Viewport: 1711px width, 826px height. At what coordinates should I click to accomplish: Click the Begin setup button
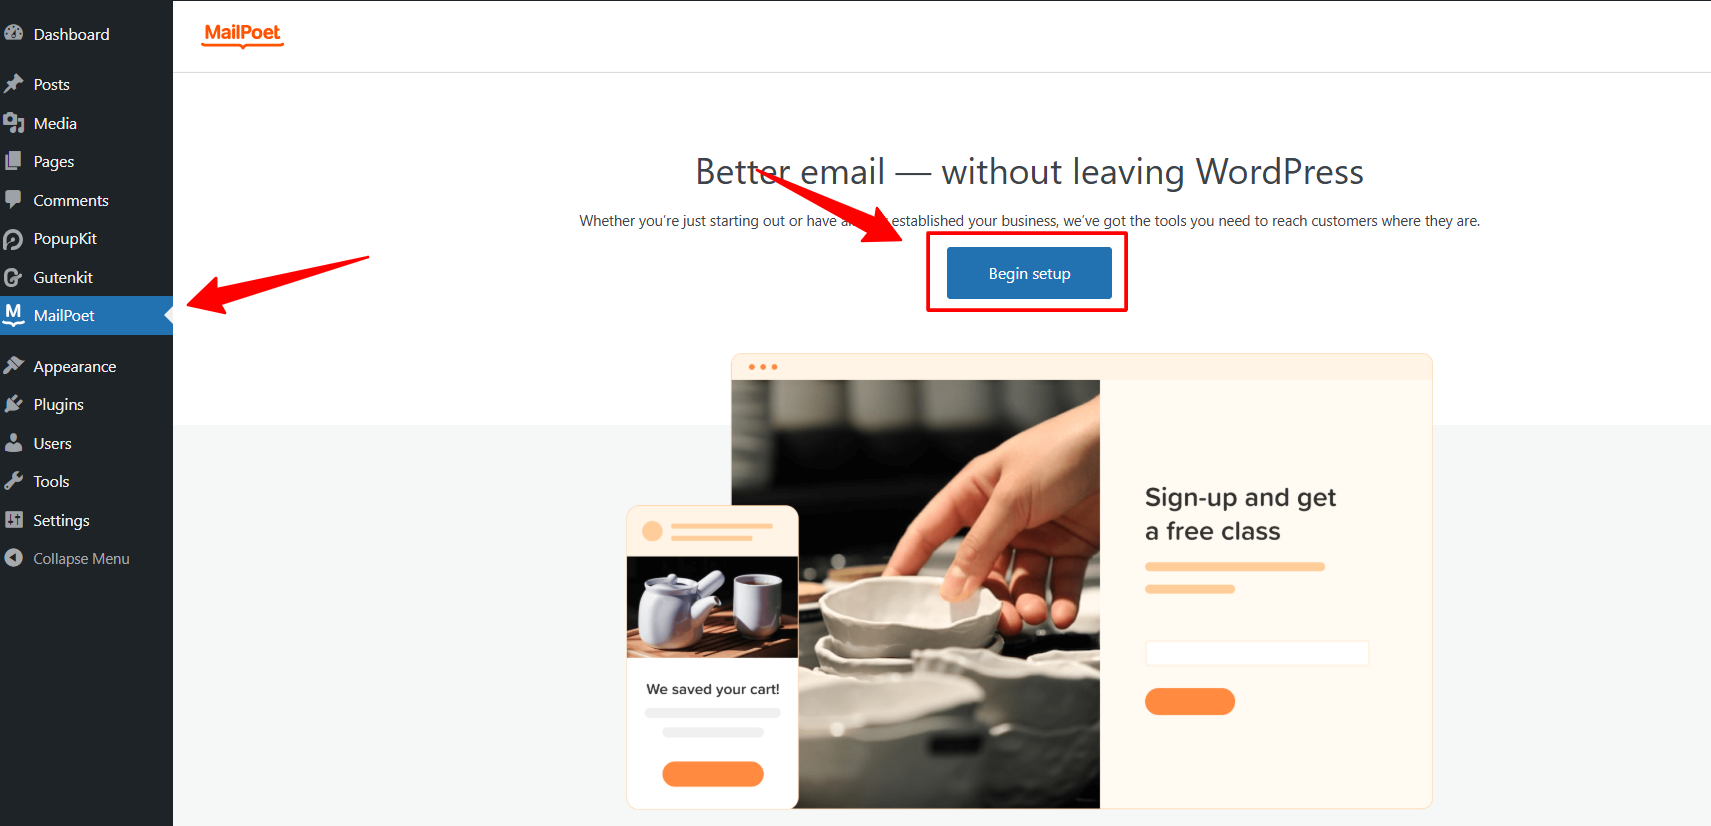coord(1029,273)
